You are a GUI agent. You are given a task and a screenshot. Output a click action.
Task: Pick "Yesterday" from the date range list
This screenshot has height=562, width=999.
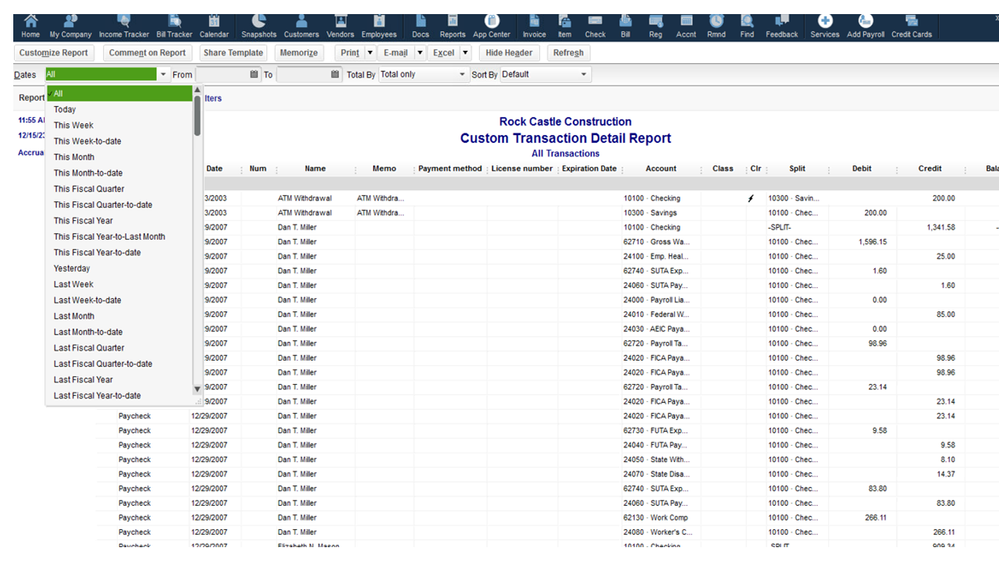point(72,268)
